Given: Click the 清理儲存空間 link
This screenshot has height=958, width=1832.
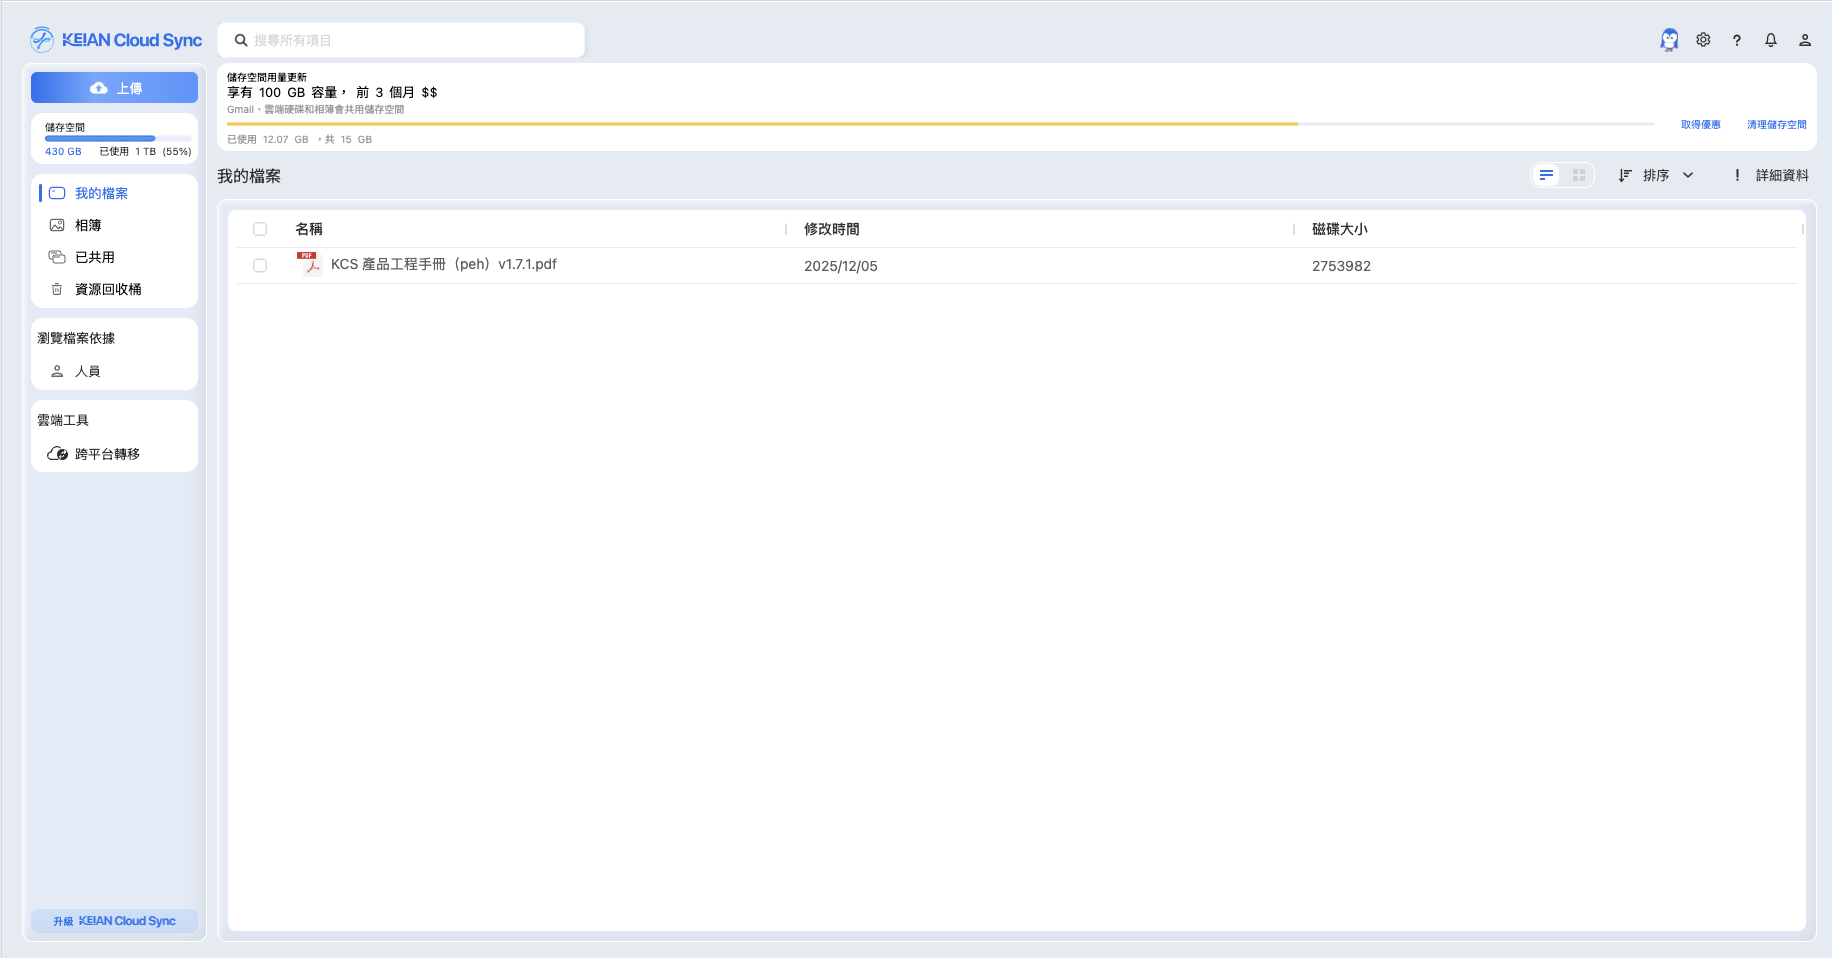Looking at the screenshot, I should 1776,125.
